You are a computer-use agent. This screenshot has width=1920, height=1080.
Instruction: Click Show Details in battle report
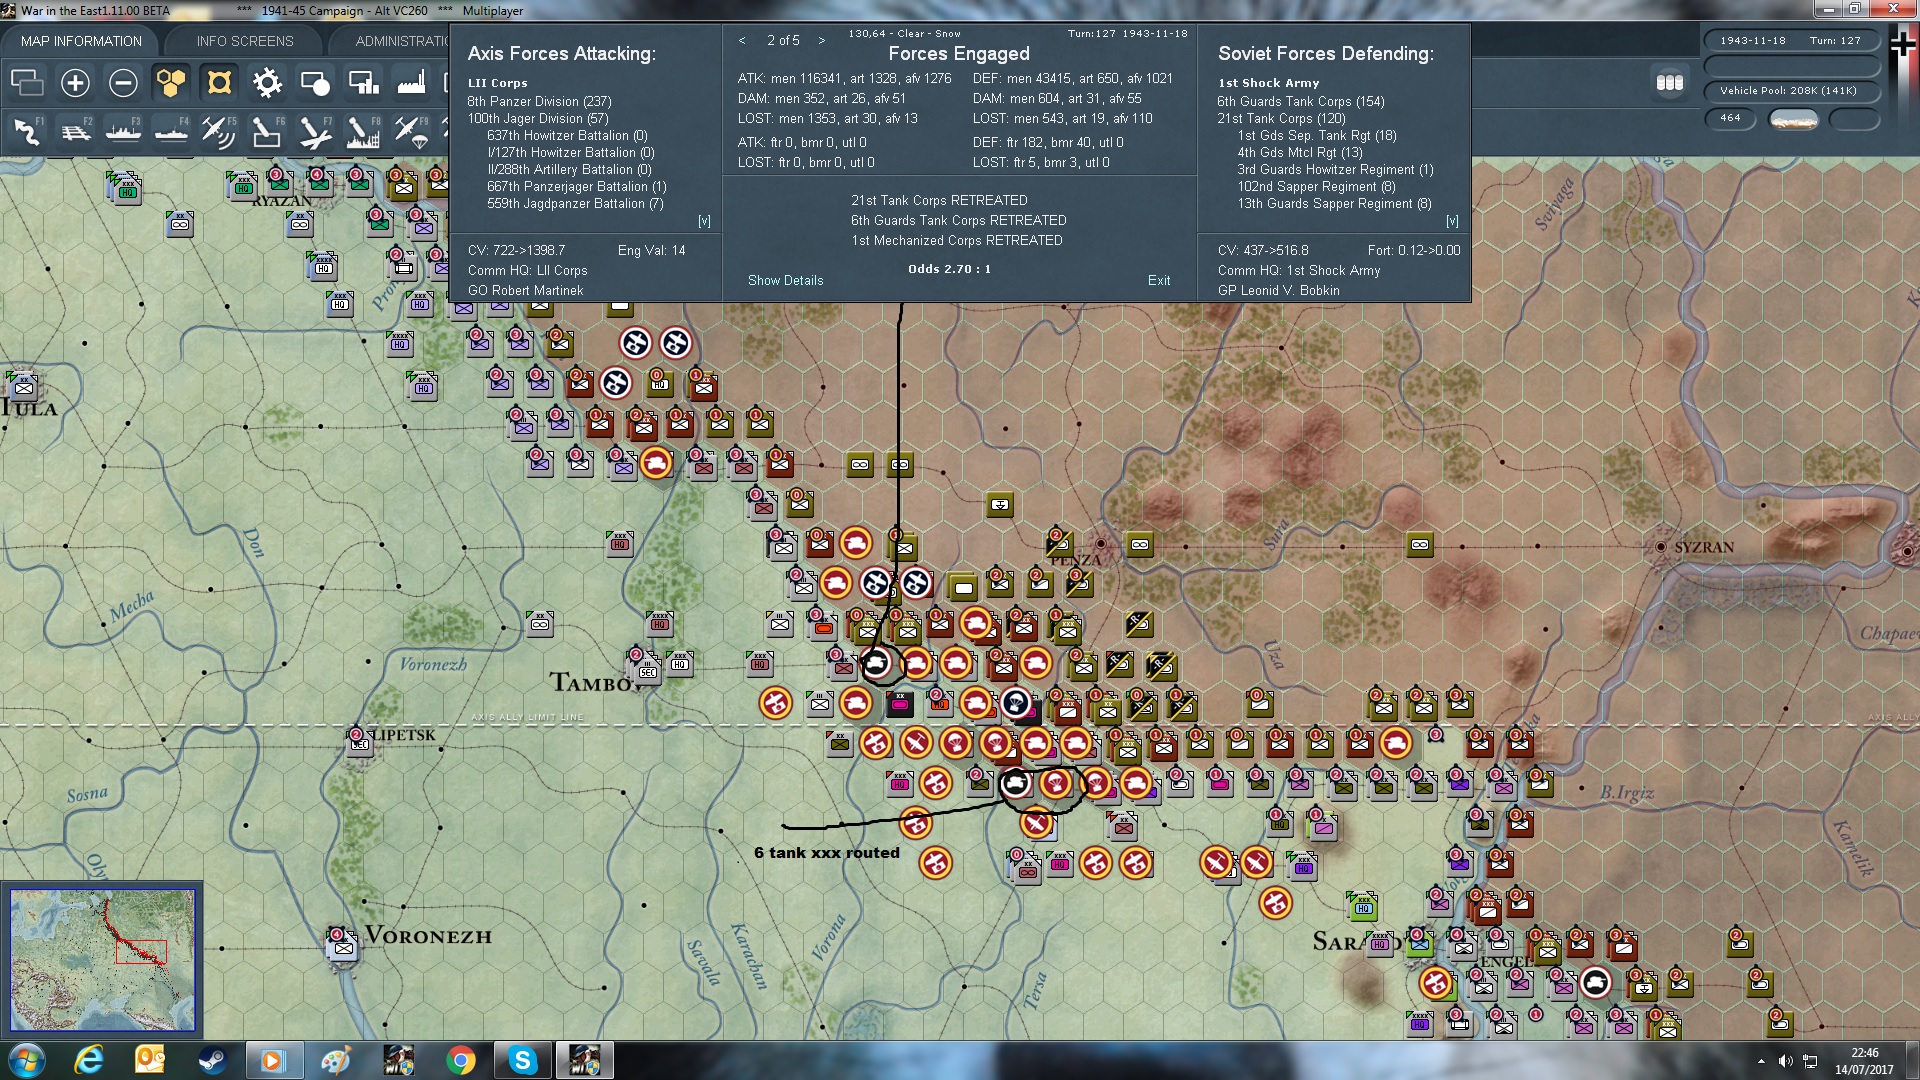click(785, 280)
